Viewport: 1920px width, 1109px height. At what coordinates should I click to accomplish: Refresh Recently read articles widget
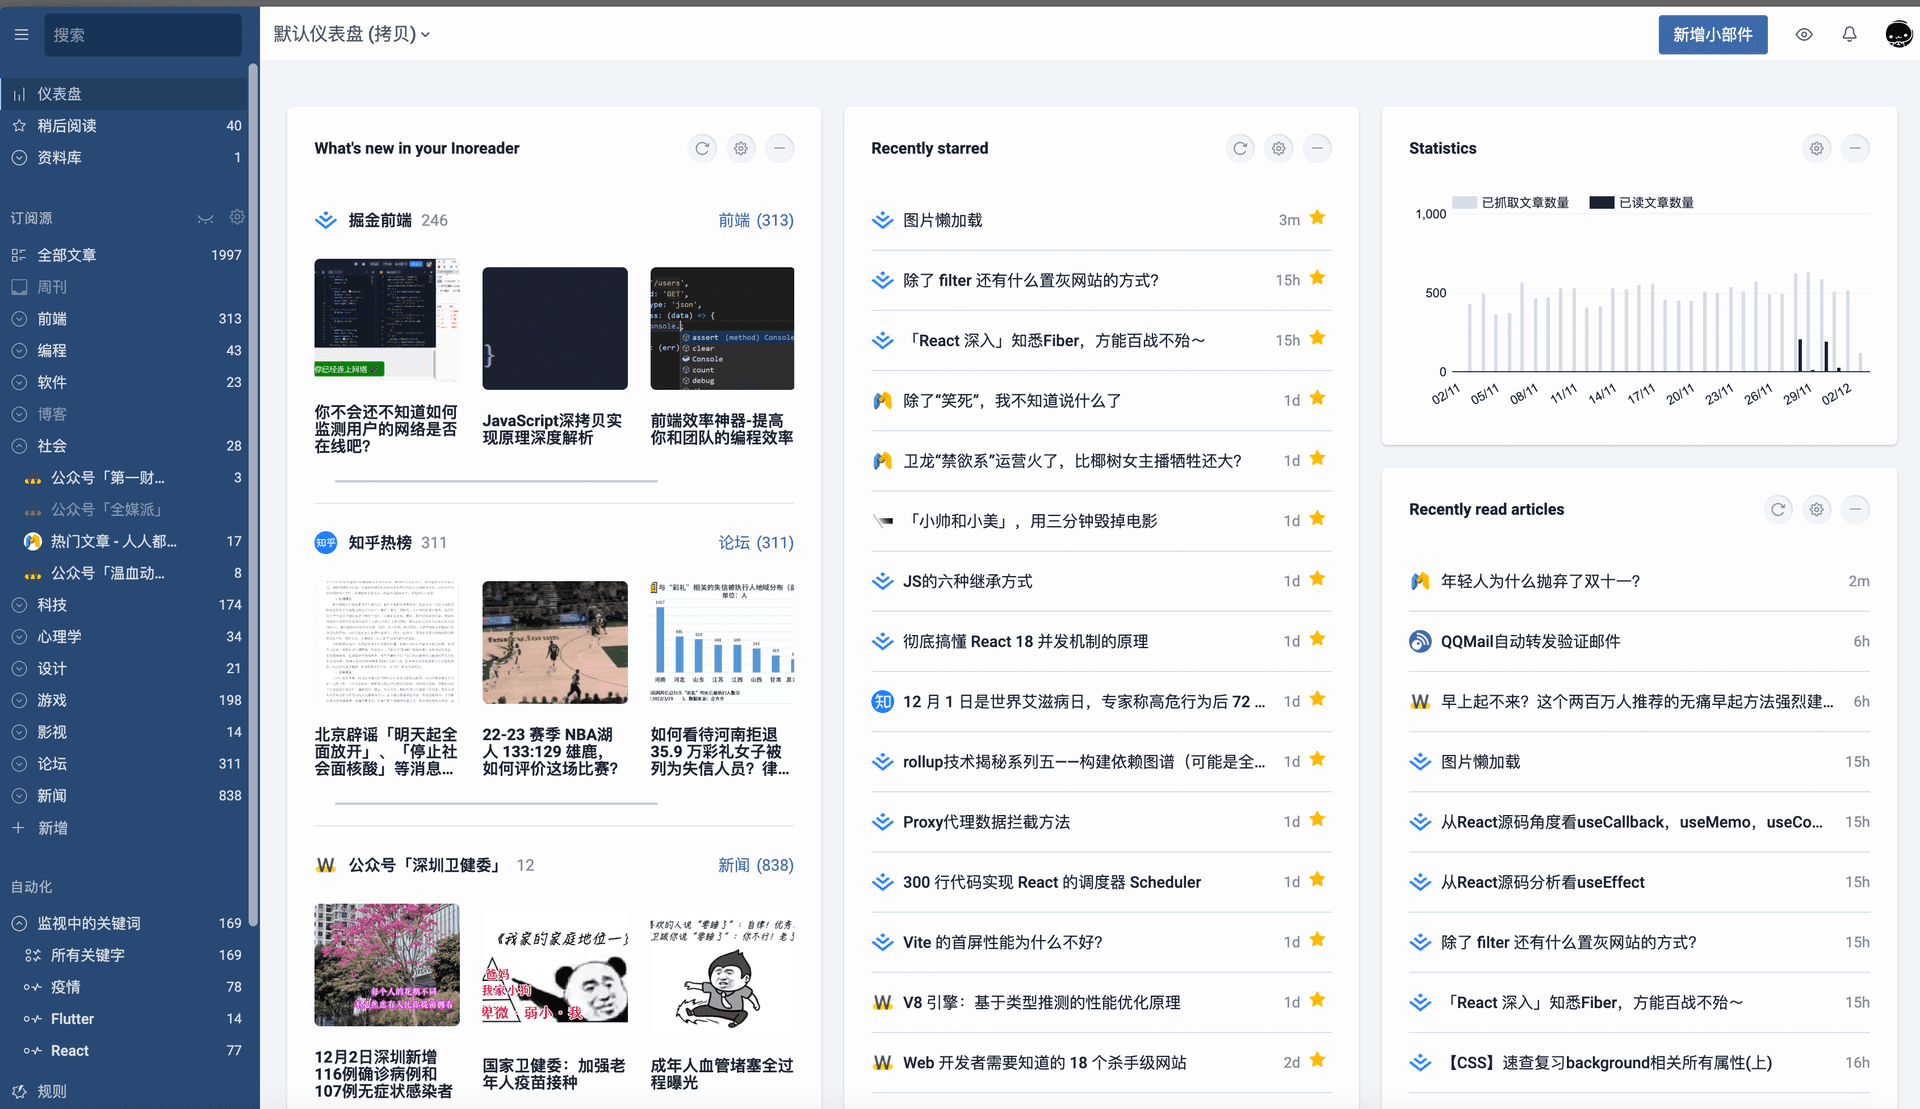tap(1778, 510)
